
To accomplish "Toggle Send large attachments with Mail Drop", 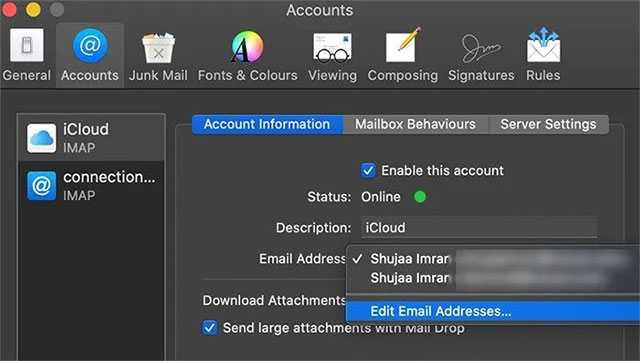I will click(210, 328).
